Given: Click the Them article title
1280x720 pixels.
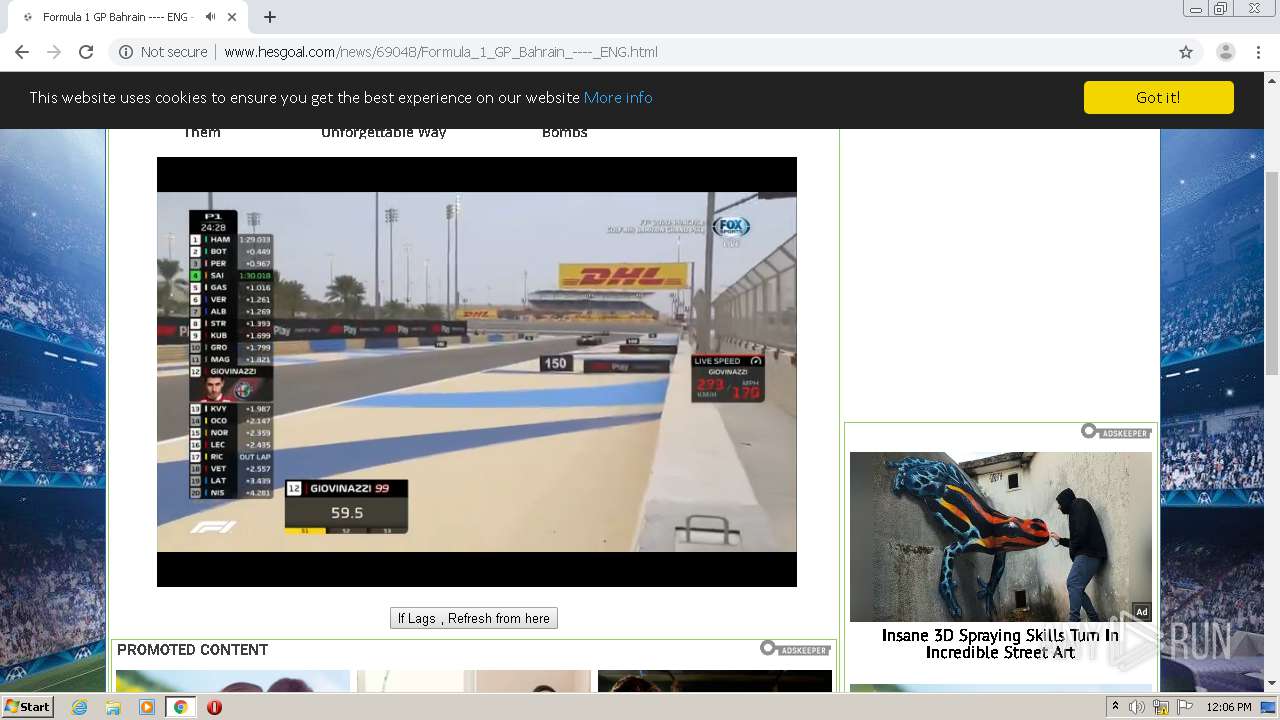Looking at the screenshot, I should point(202,133).
